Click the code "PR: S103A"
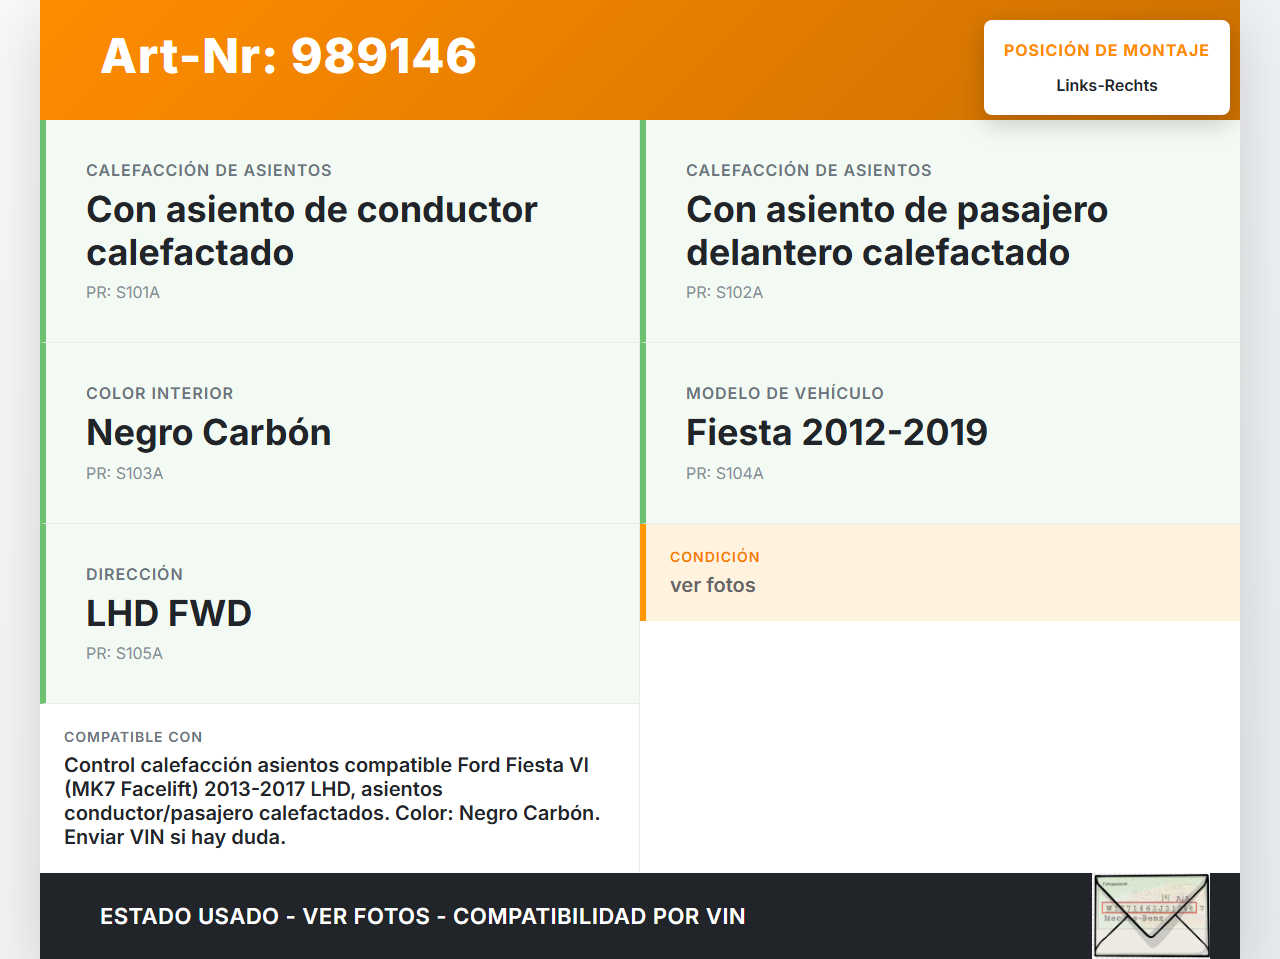Viewport: 1280px width, 959px height. click(x=125, y=473)
